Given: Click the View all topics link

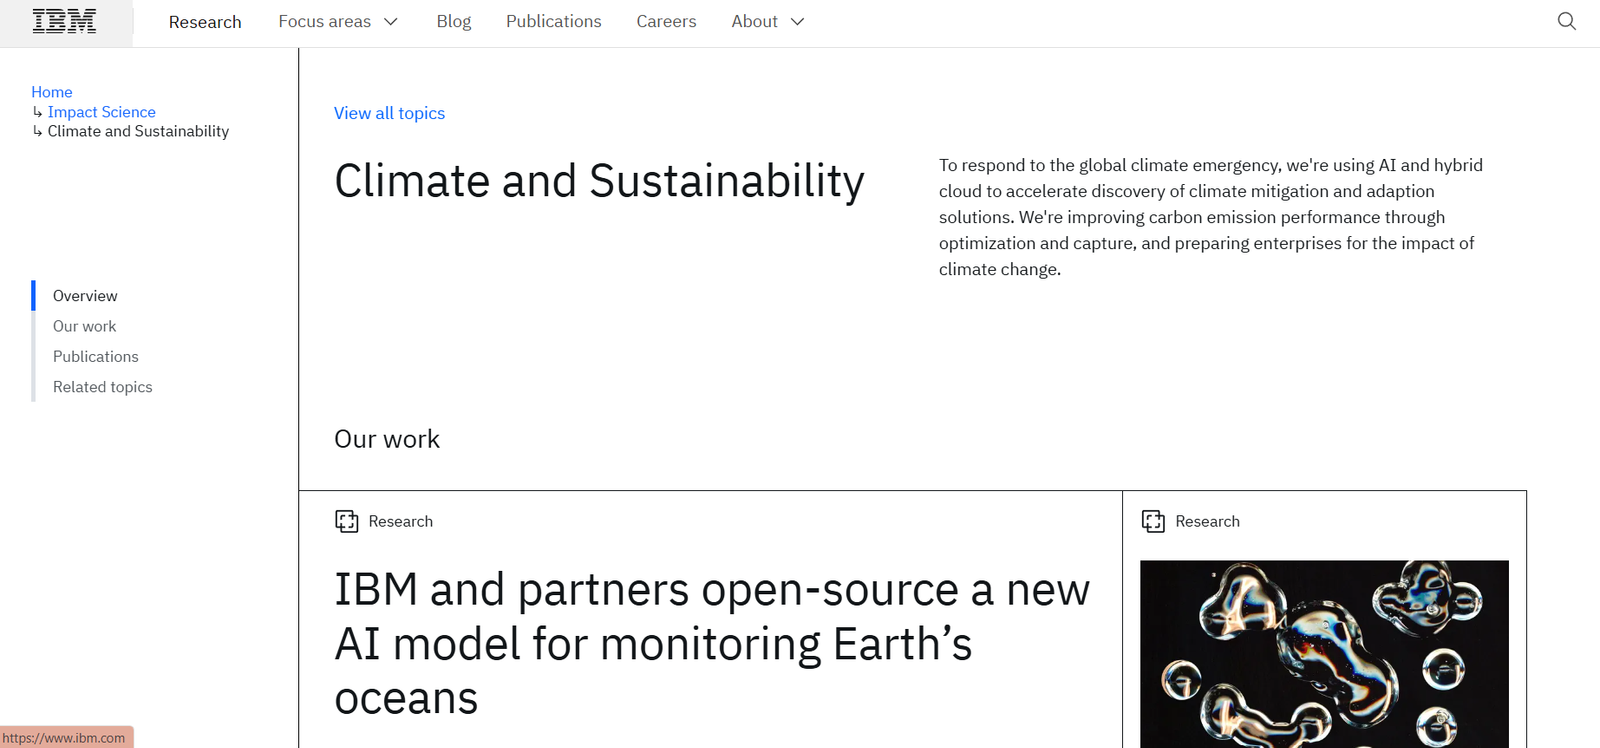Looking at the screenshot, I should tap(389, 113).
